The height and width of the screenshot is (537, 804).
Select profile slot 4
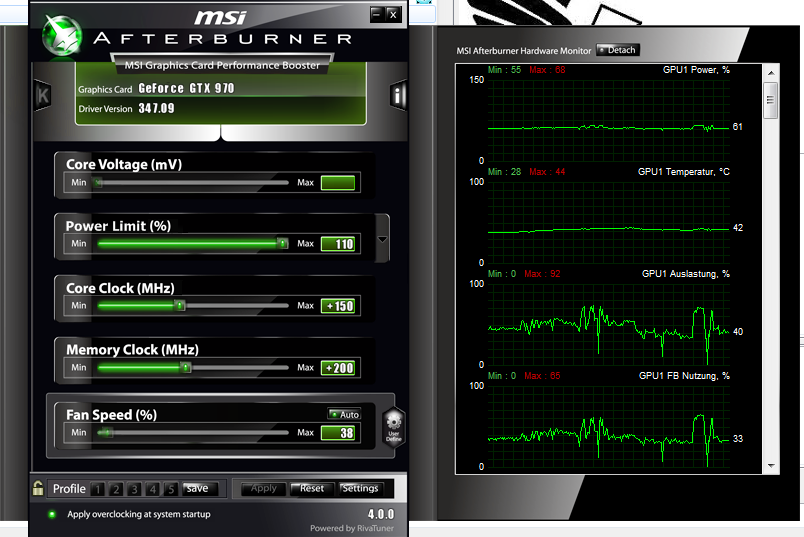[152, 489]
